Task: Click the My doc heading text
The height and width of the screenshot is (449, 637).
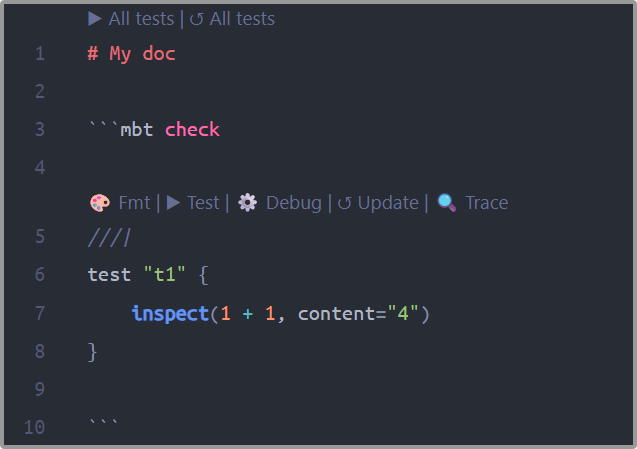Action: [142, 54]
